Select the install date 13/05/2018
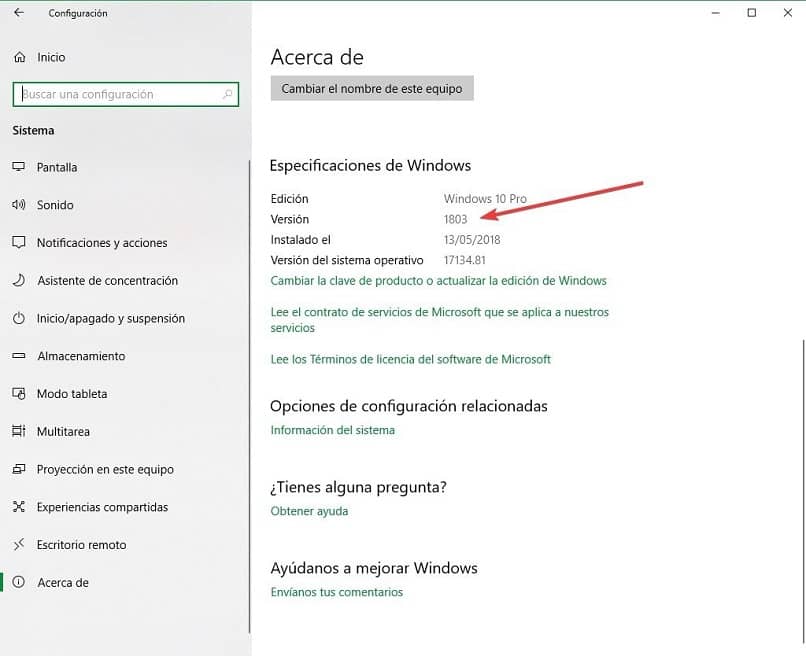The image size is (806, 656). pyautogui.click(x=472, y=240)
